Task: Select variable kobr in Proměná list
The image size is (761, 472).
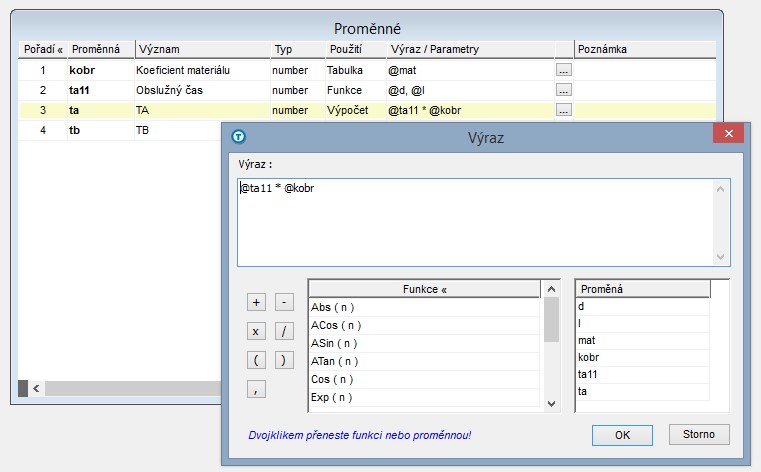Action: [643, 358]
